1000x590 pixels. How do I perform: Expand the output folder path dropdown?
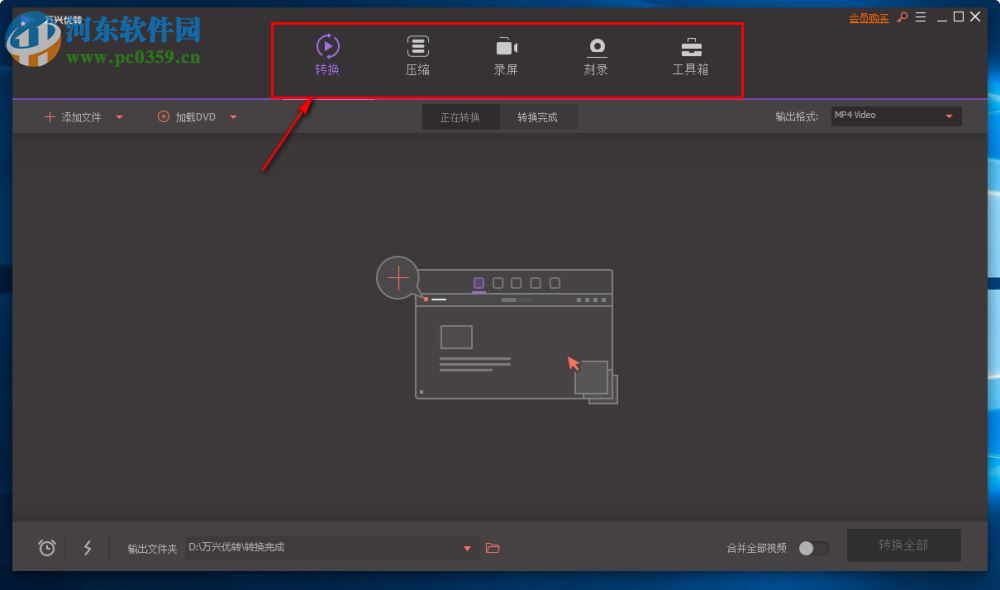(x=466, y=547)
